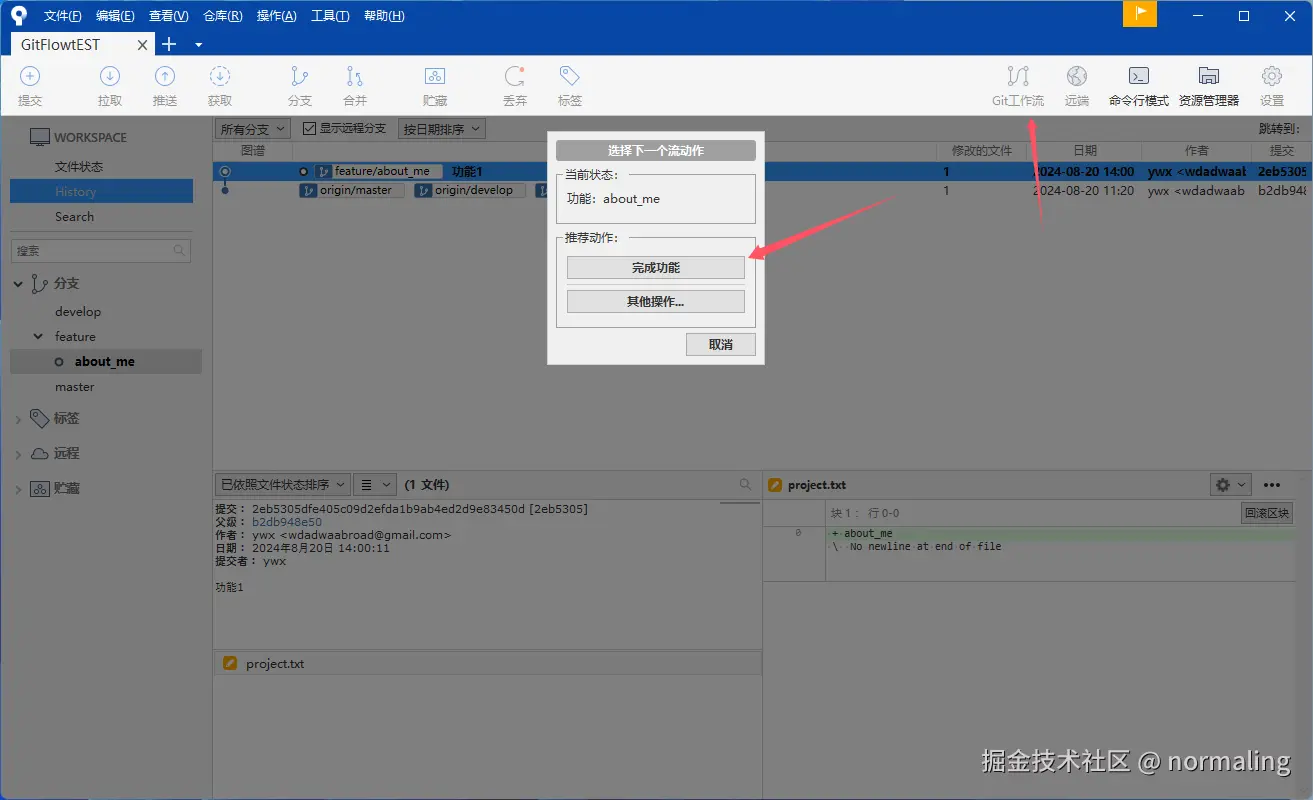This screenshot has width=1313, height=800.
Task: Collapse the 分支 section in sidebar
Action: [18, 284]
